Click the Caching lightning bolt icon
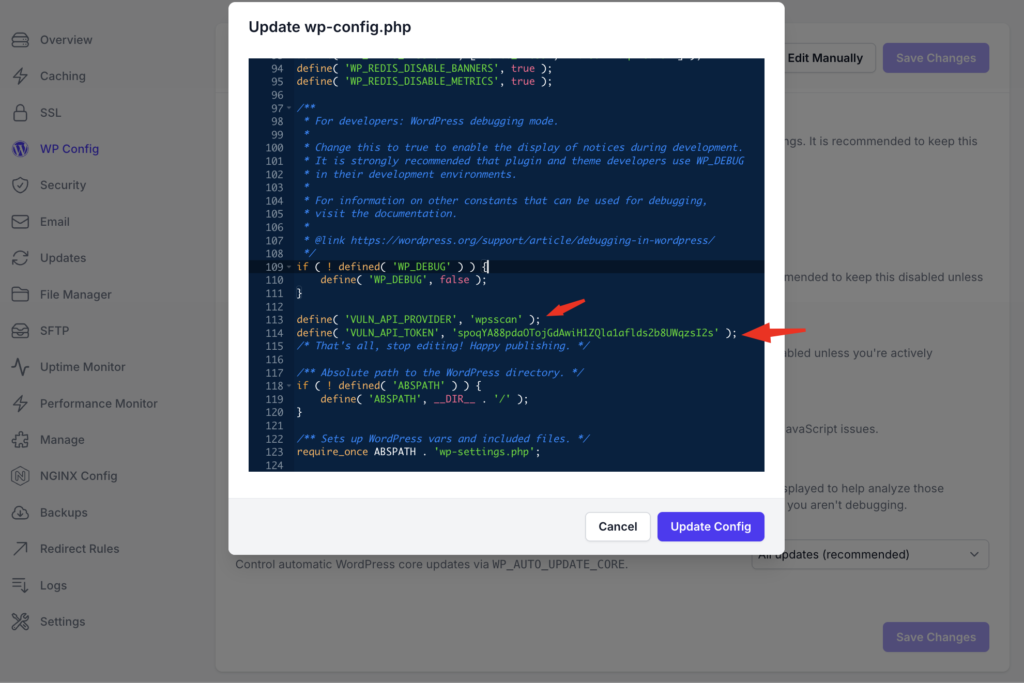 20,76
